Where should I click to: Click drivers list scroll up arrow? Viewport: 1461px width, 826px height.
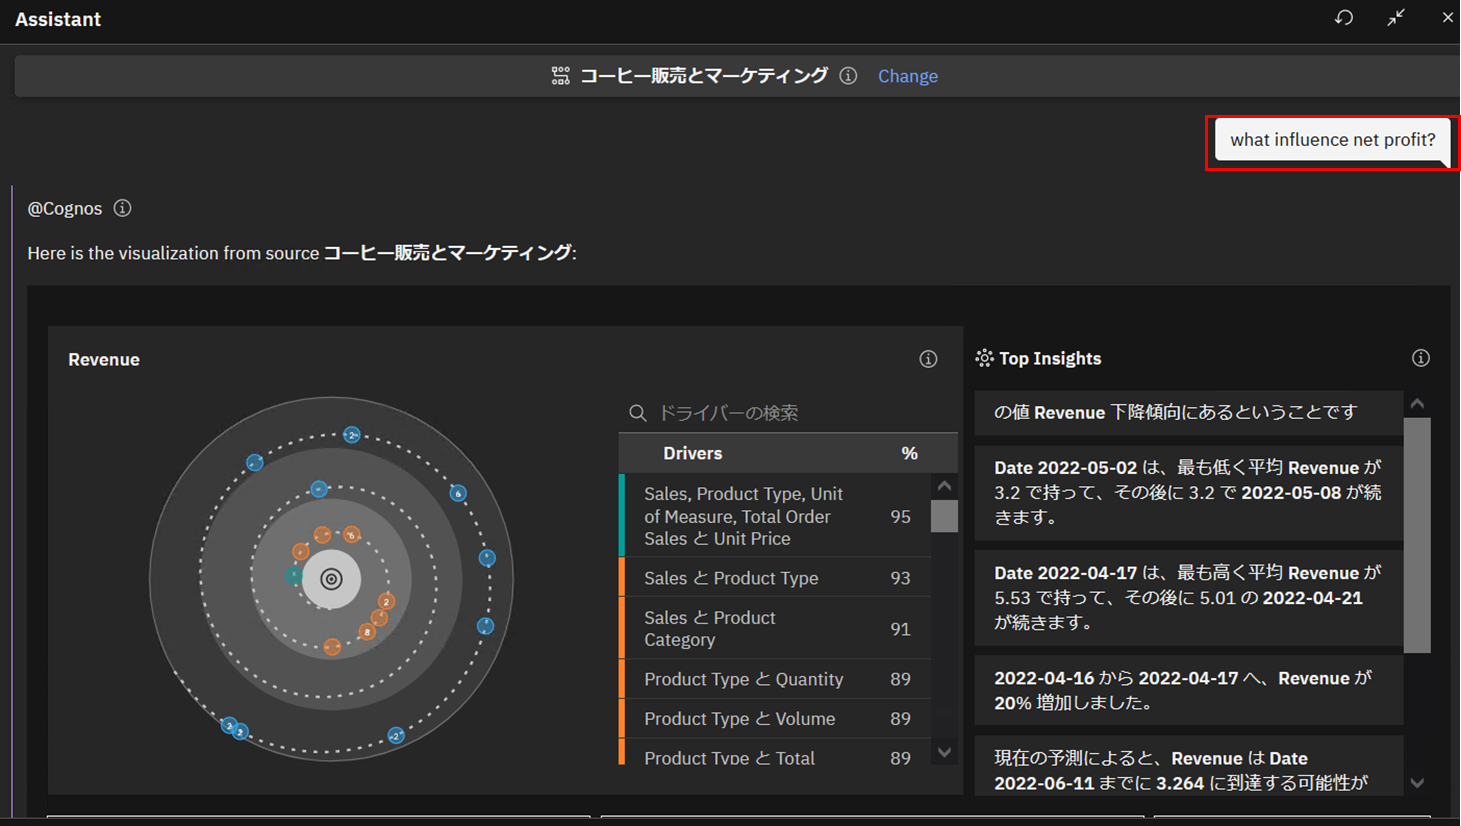pyautogui.click(x=944, y=485)
